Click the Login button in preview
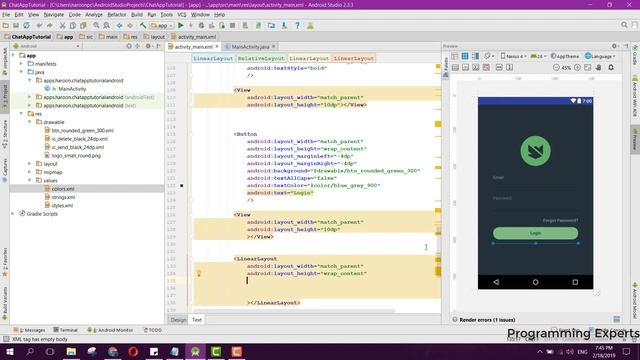The image size is (640, 360). coord(535,233)
